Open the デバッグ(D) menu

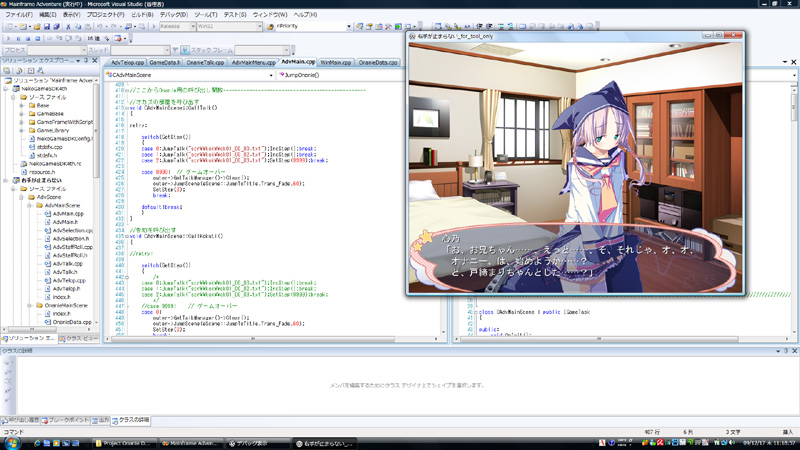click(173, 15)
